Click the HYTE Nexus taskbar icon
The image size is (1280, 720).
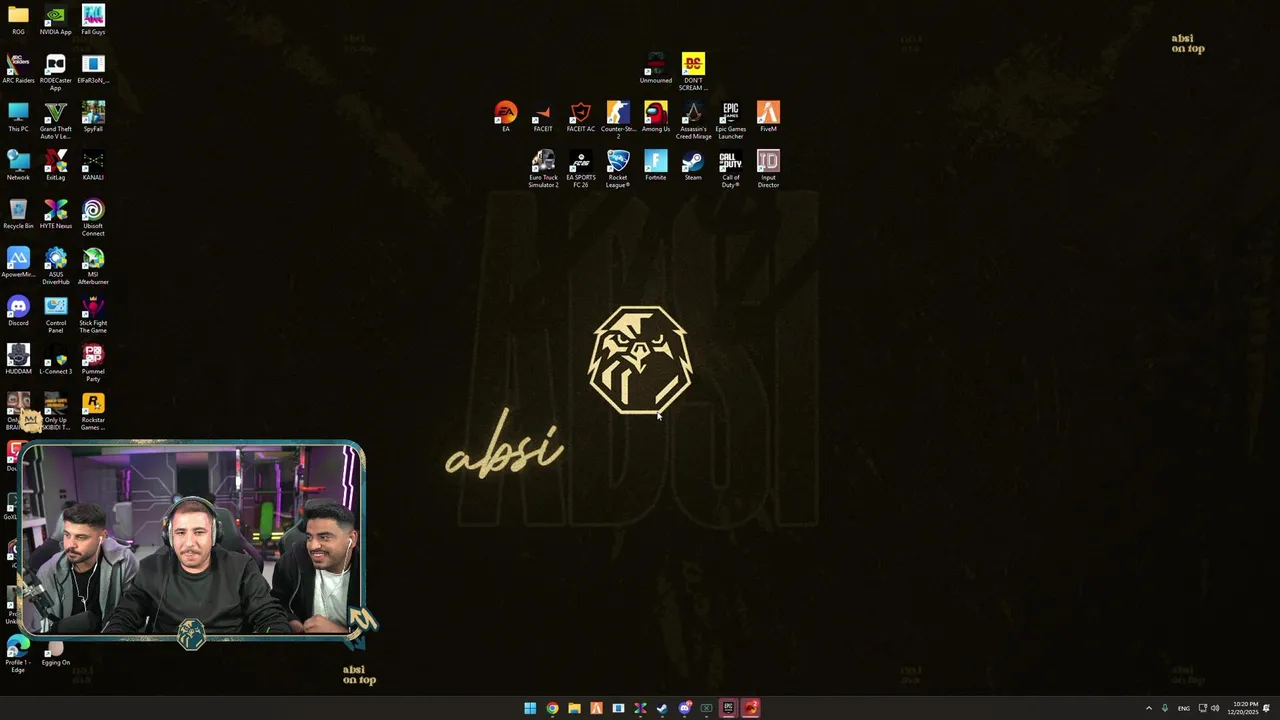pos(640,708)
